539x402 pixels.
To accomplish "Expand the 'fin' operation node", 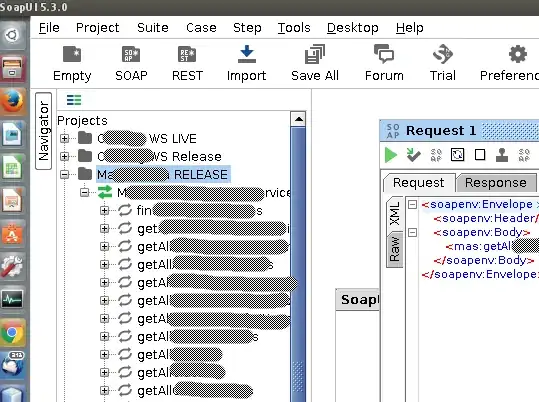I will point(104,210).
